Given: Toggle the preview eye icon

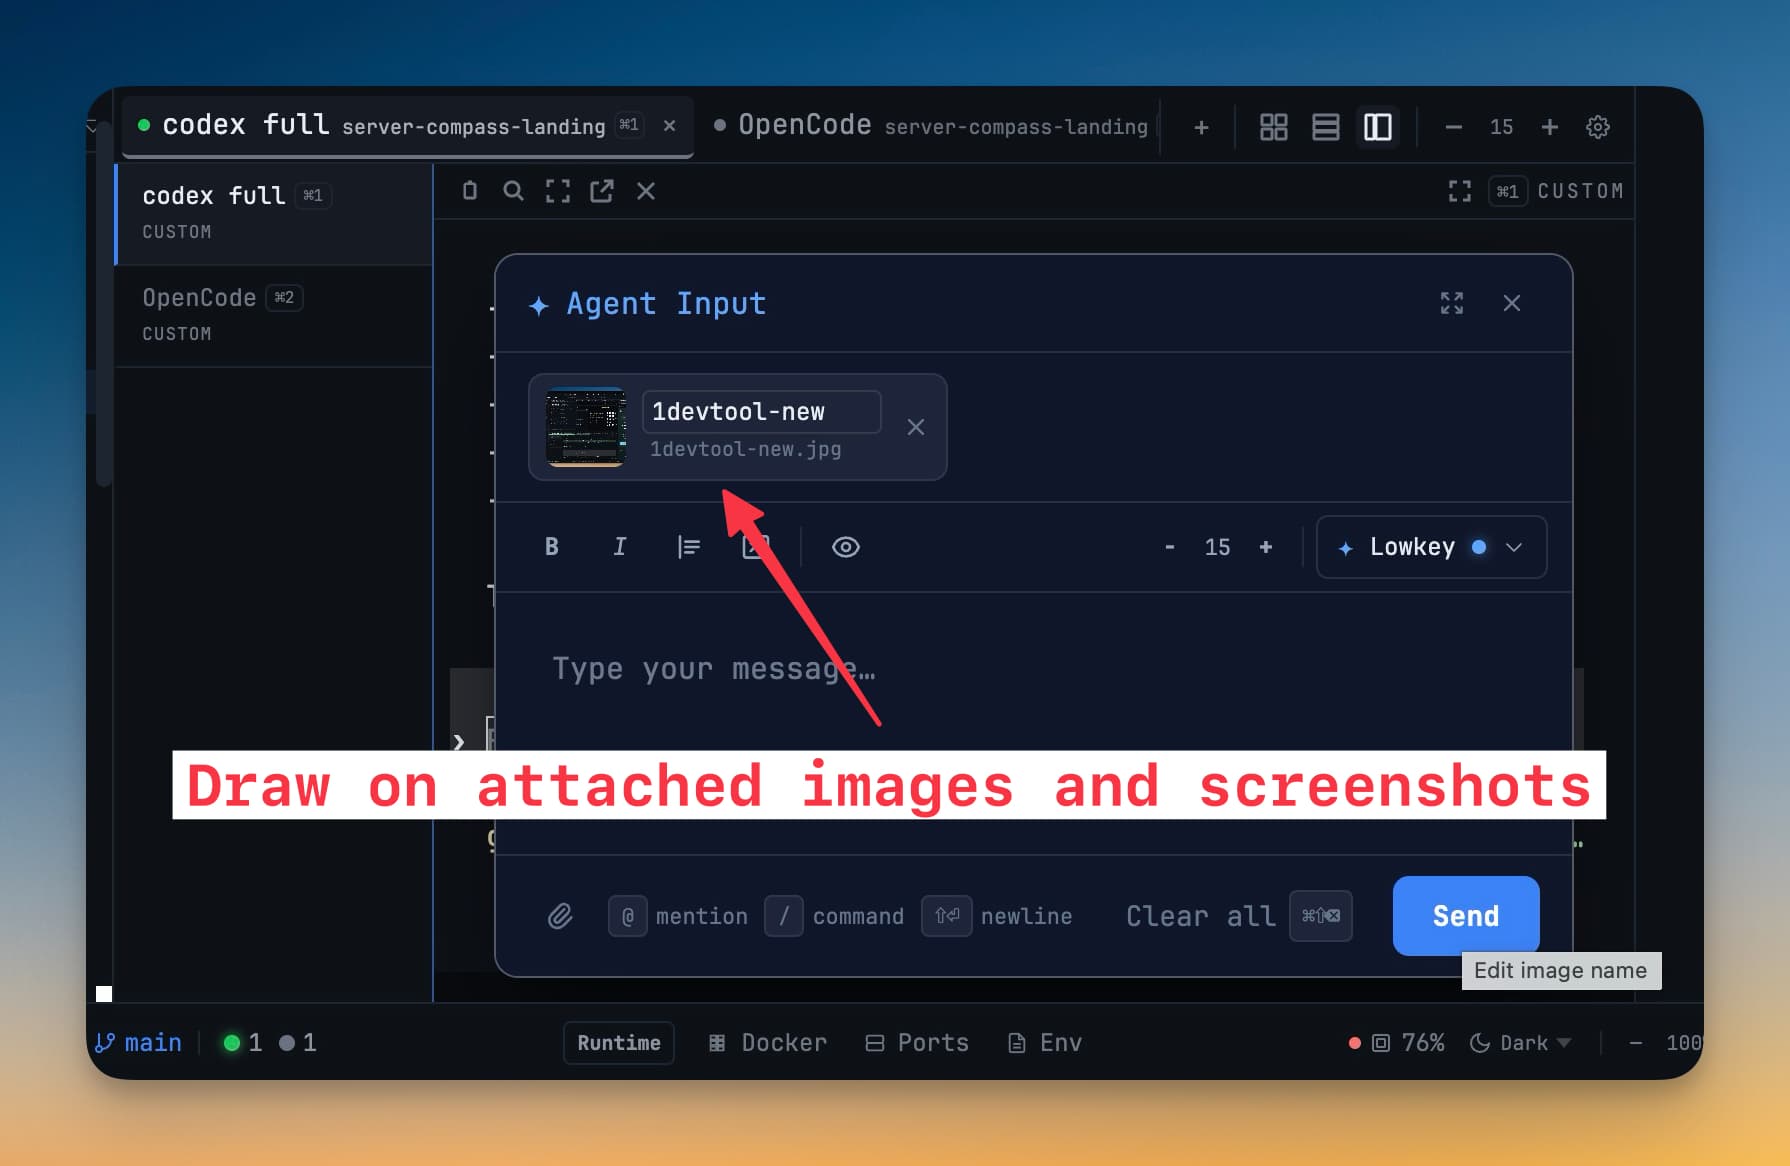Looking at the screenshot, I should pos(845,547).
